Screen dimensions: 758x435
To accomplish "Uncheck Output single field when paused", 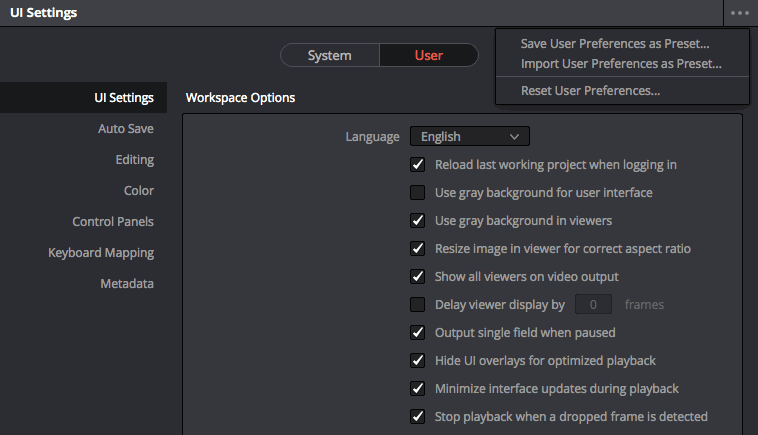I will coord(418,333).
